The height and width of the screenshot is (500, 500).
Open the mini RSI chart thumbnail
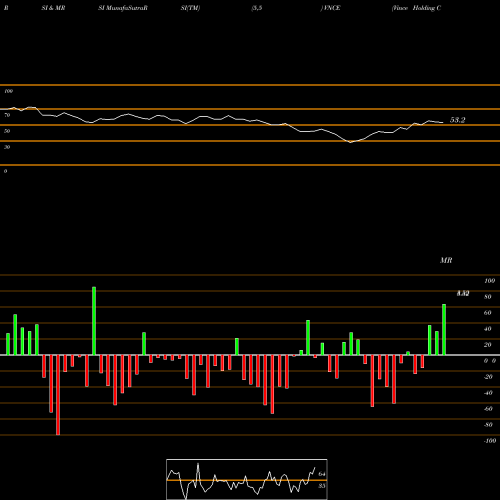coord(247,479)
